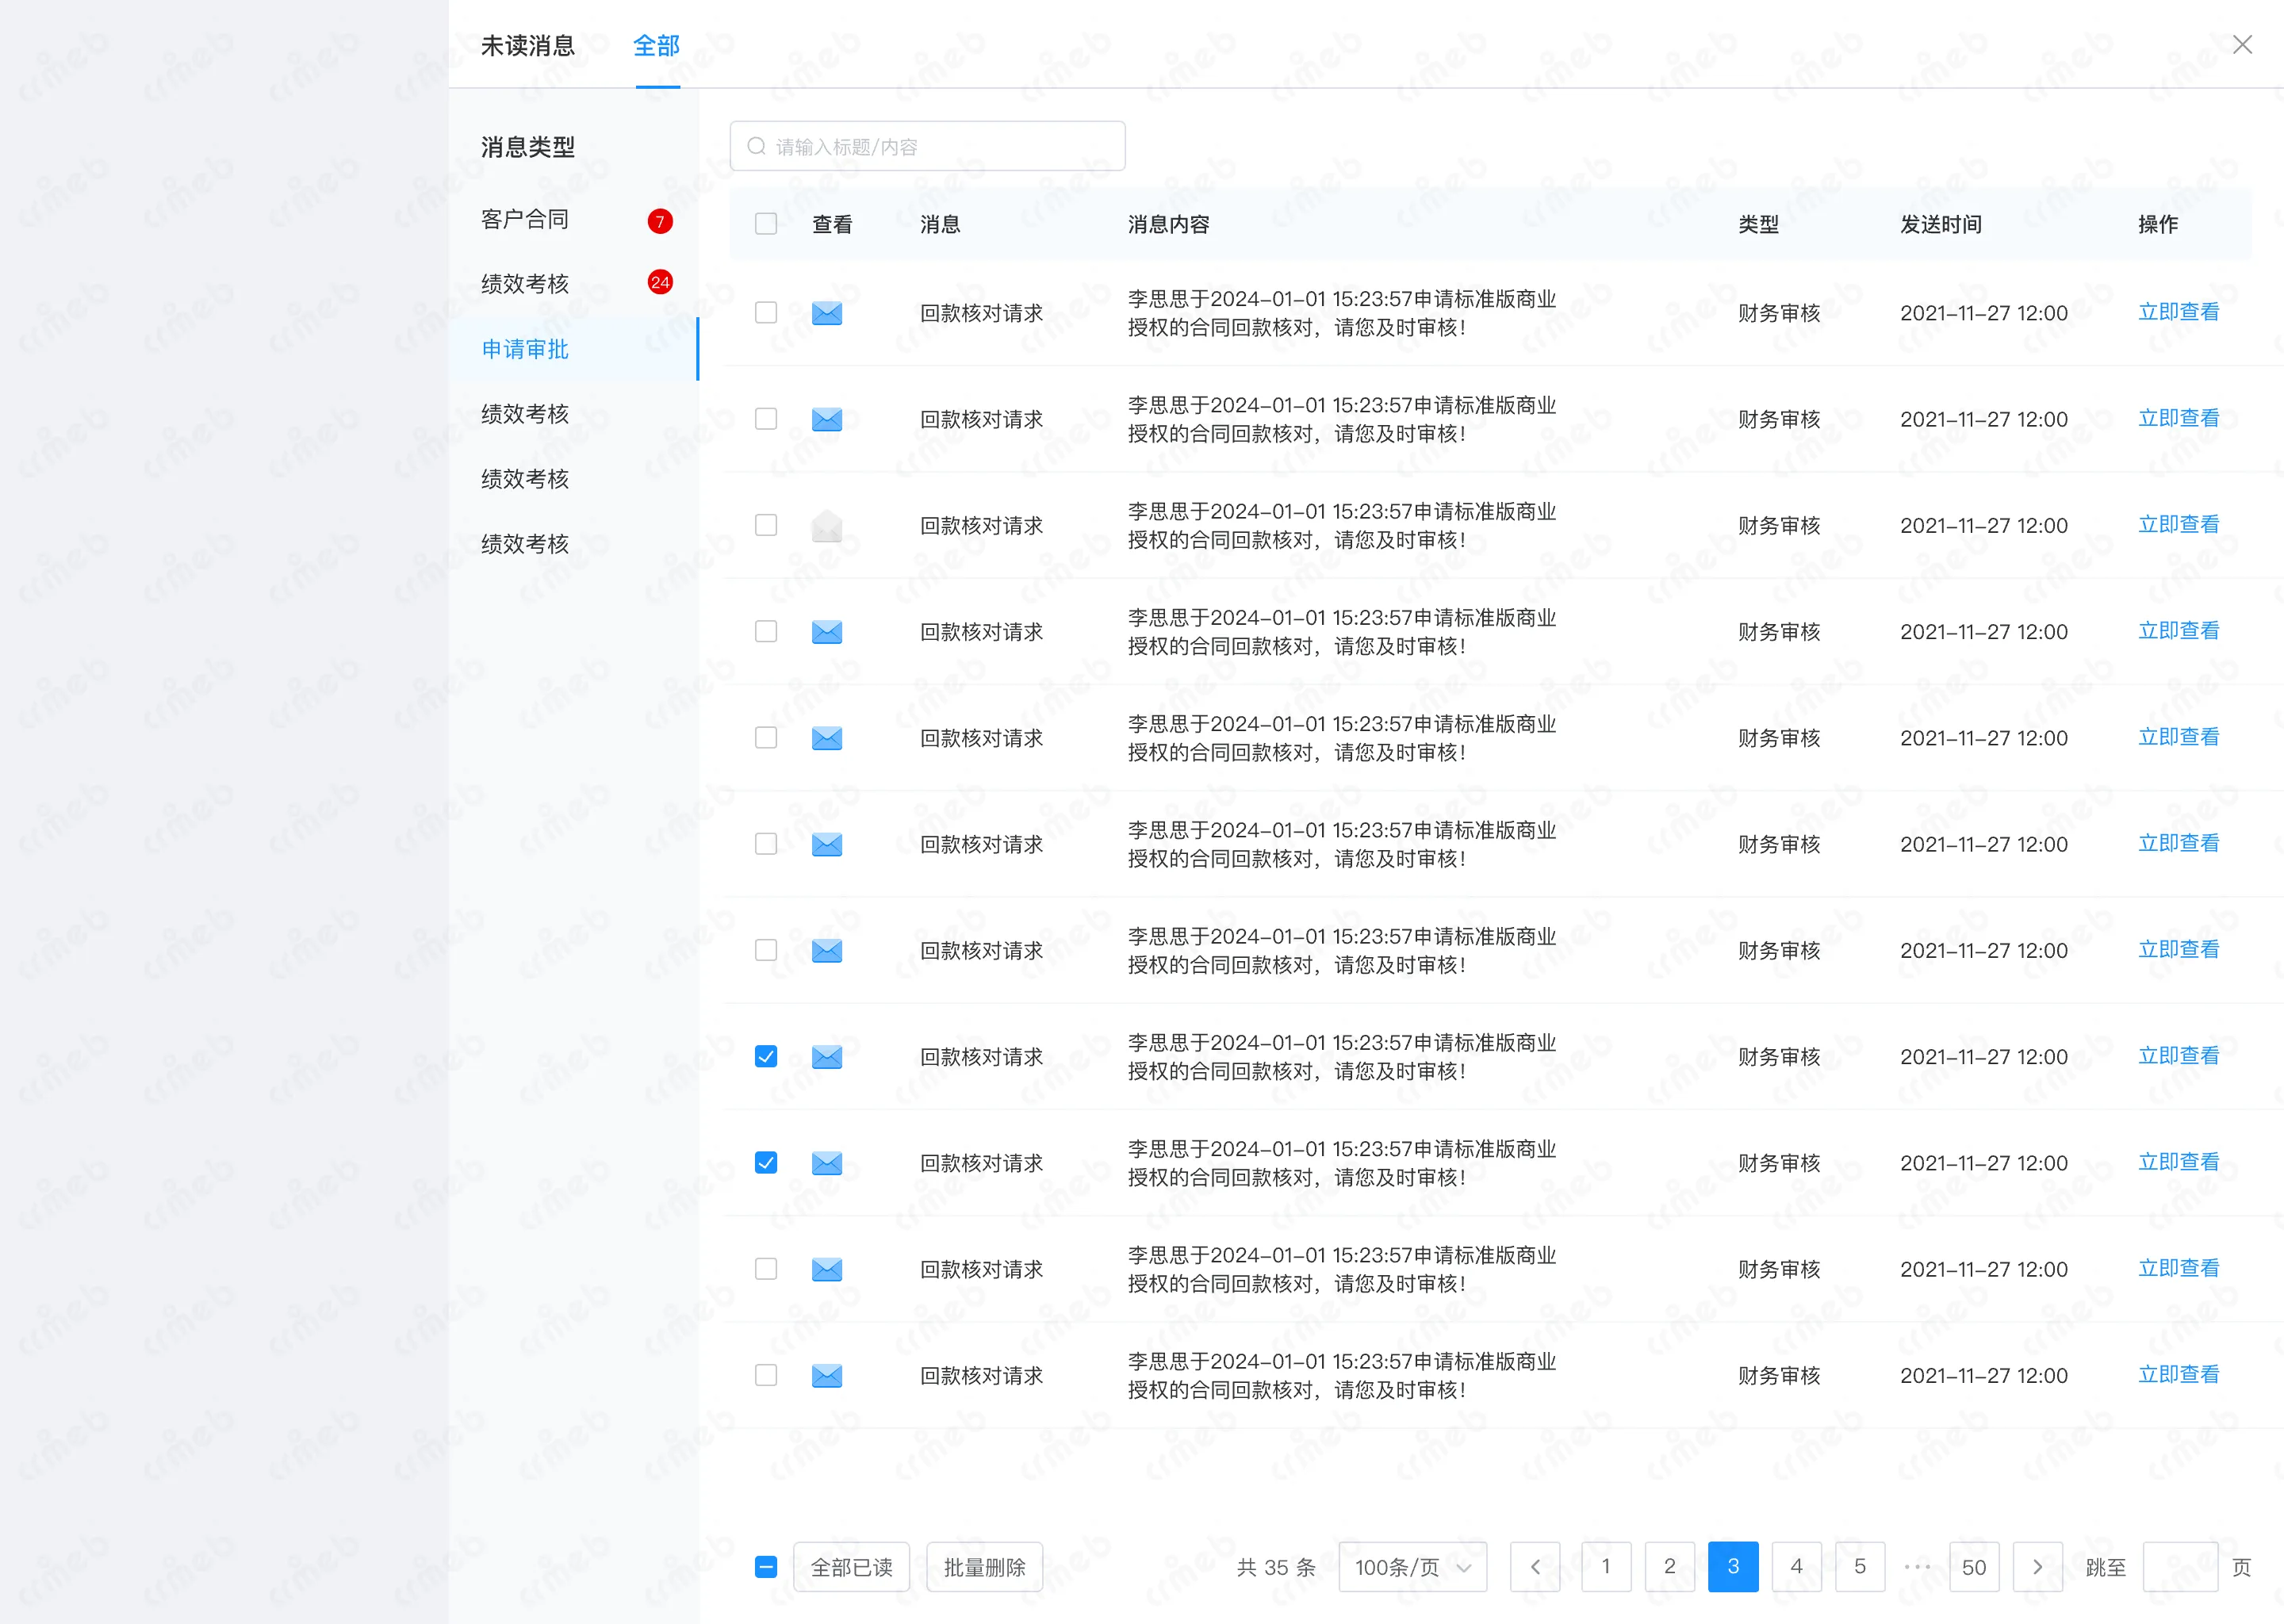Click the red 24 badge beside 绩效考核
The image size is (2284, 1624).
pos(660,282)
